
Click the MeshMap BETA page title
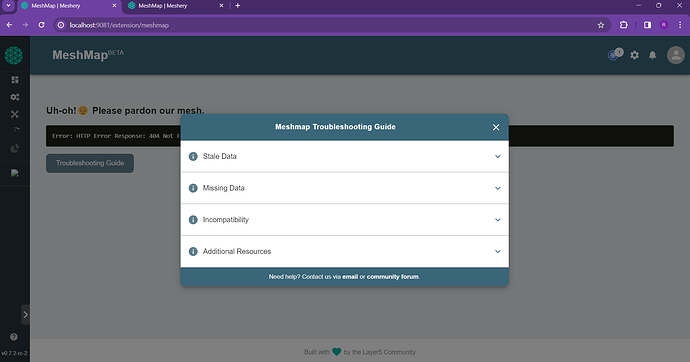point(88,55)
